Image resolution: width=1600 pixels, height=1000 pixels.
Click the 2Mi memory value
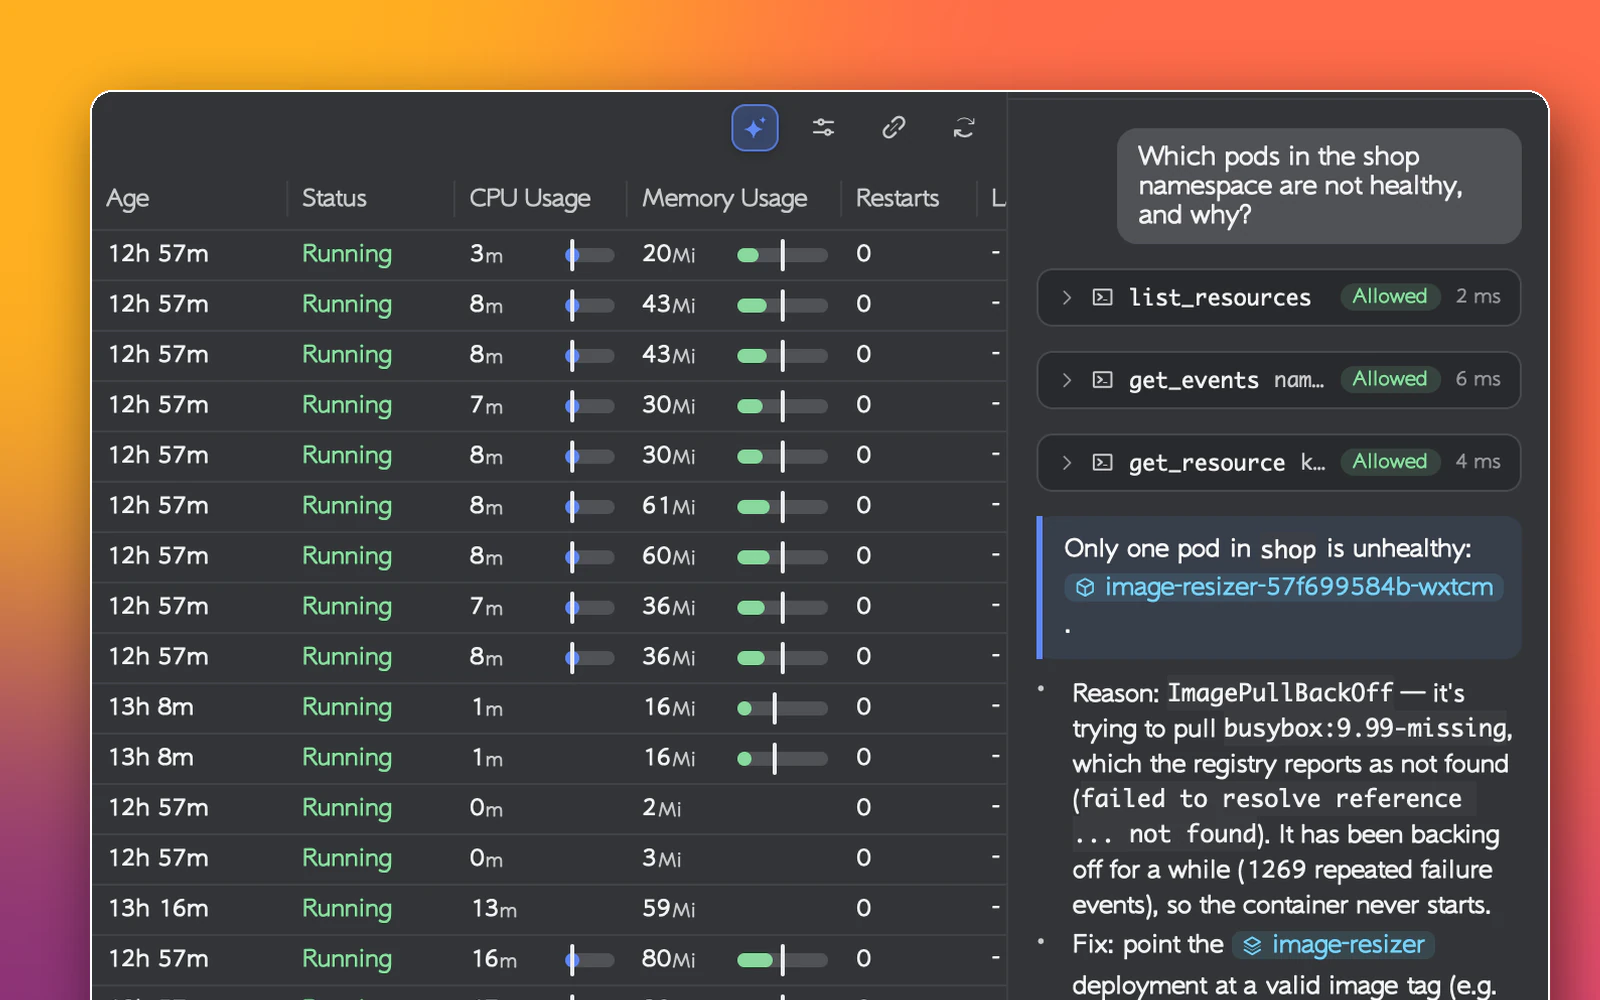tap(662, 808)
